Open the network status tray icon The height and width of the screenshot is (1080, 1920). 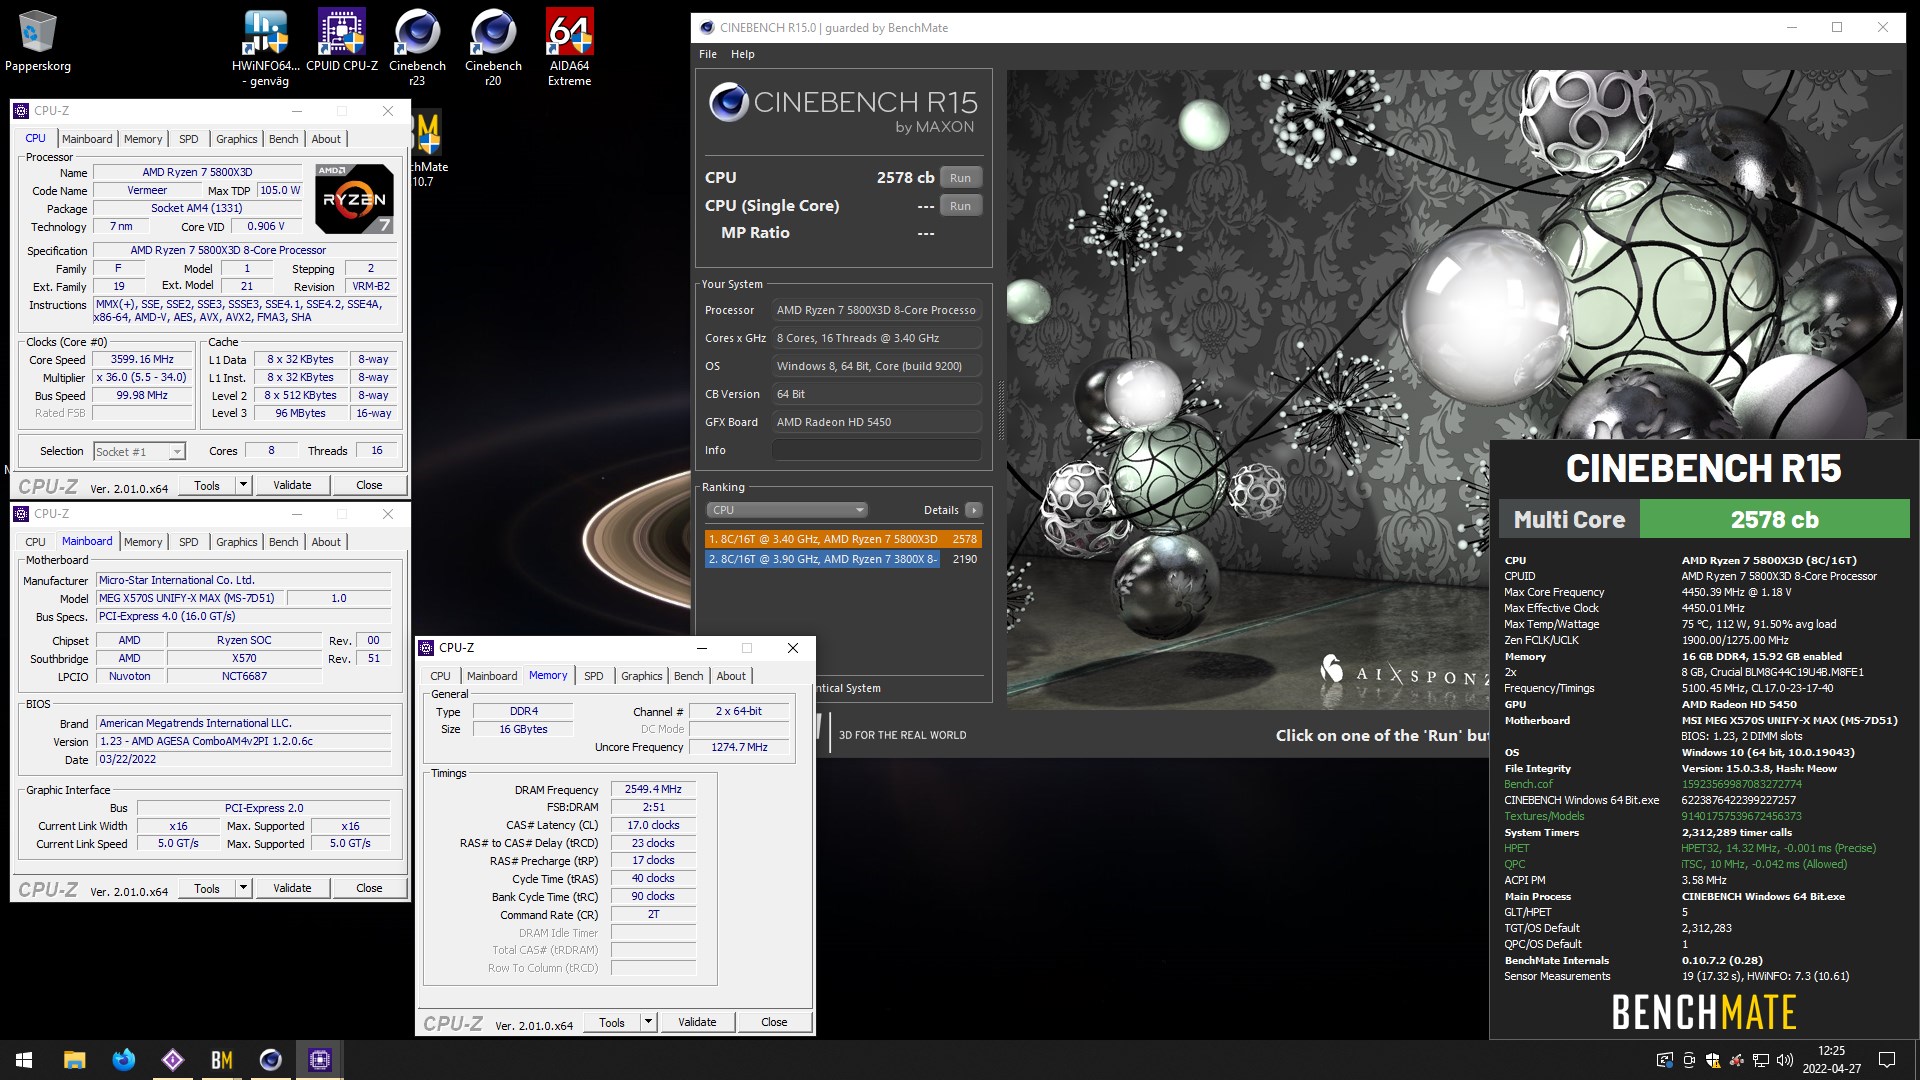pos(1761,1060)
